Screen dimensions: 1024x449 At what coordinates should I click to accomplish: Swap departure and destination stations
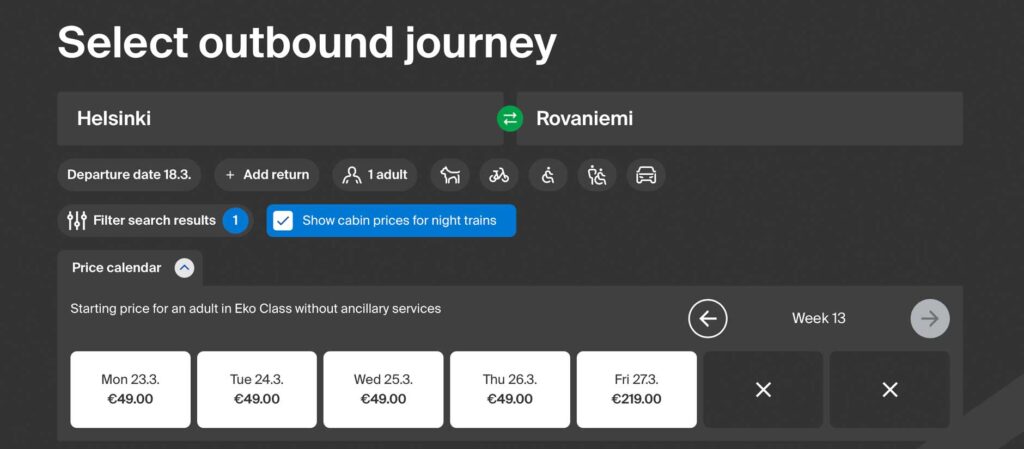click(x=509, y=119)
